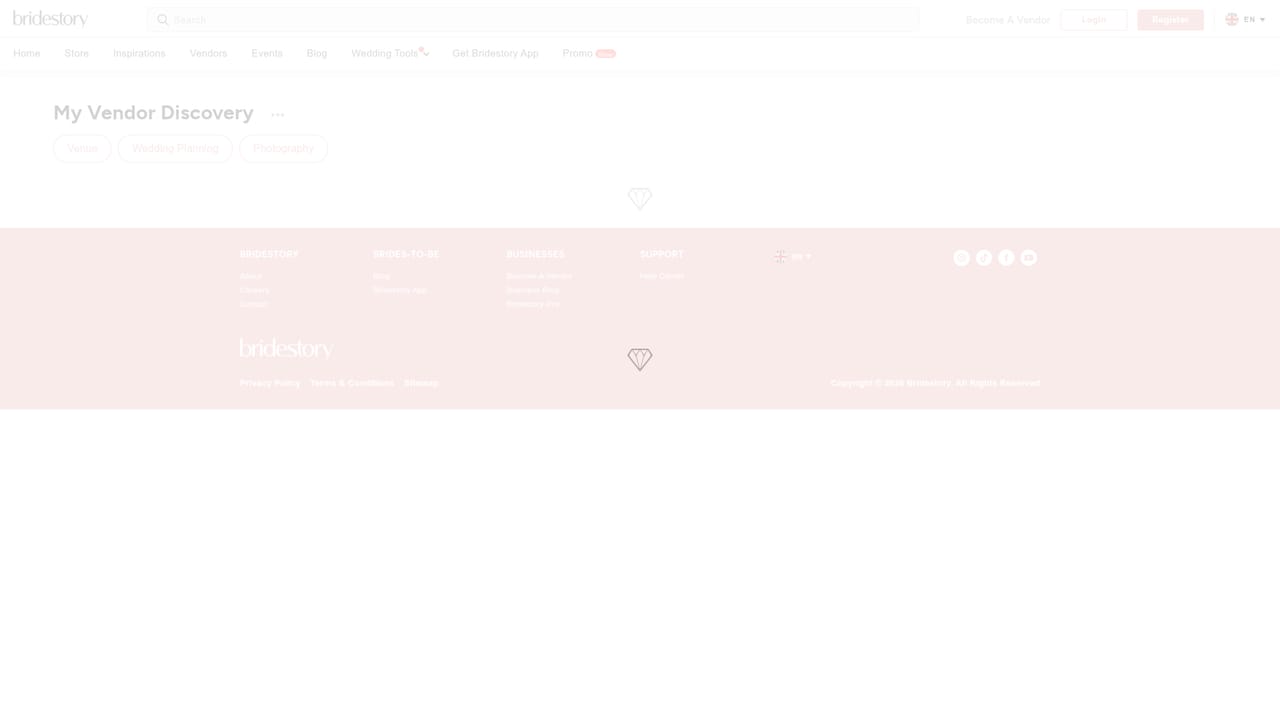Select the Venue category chip
The image size is (1280, 720).
(82, 148)
